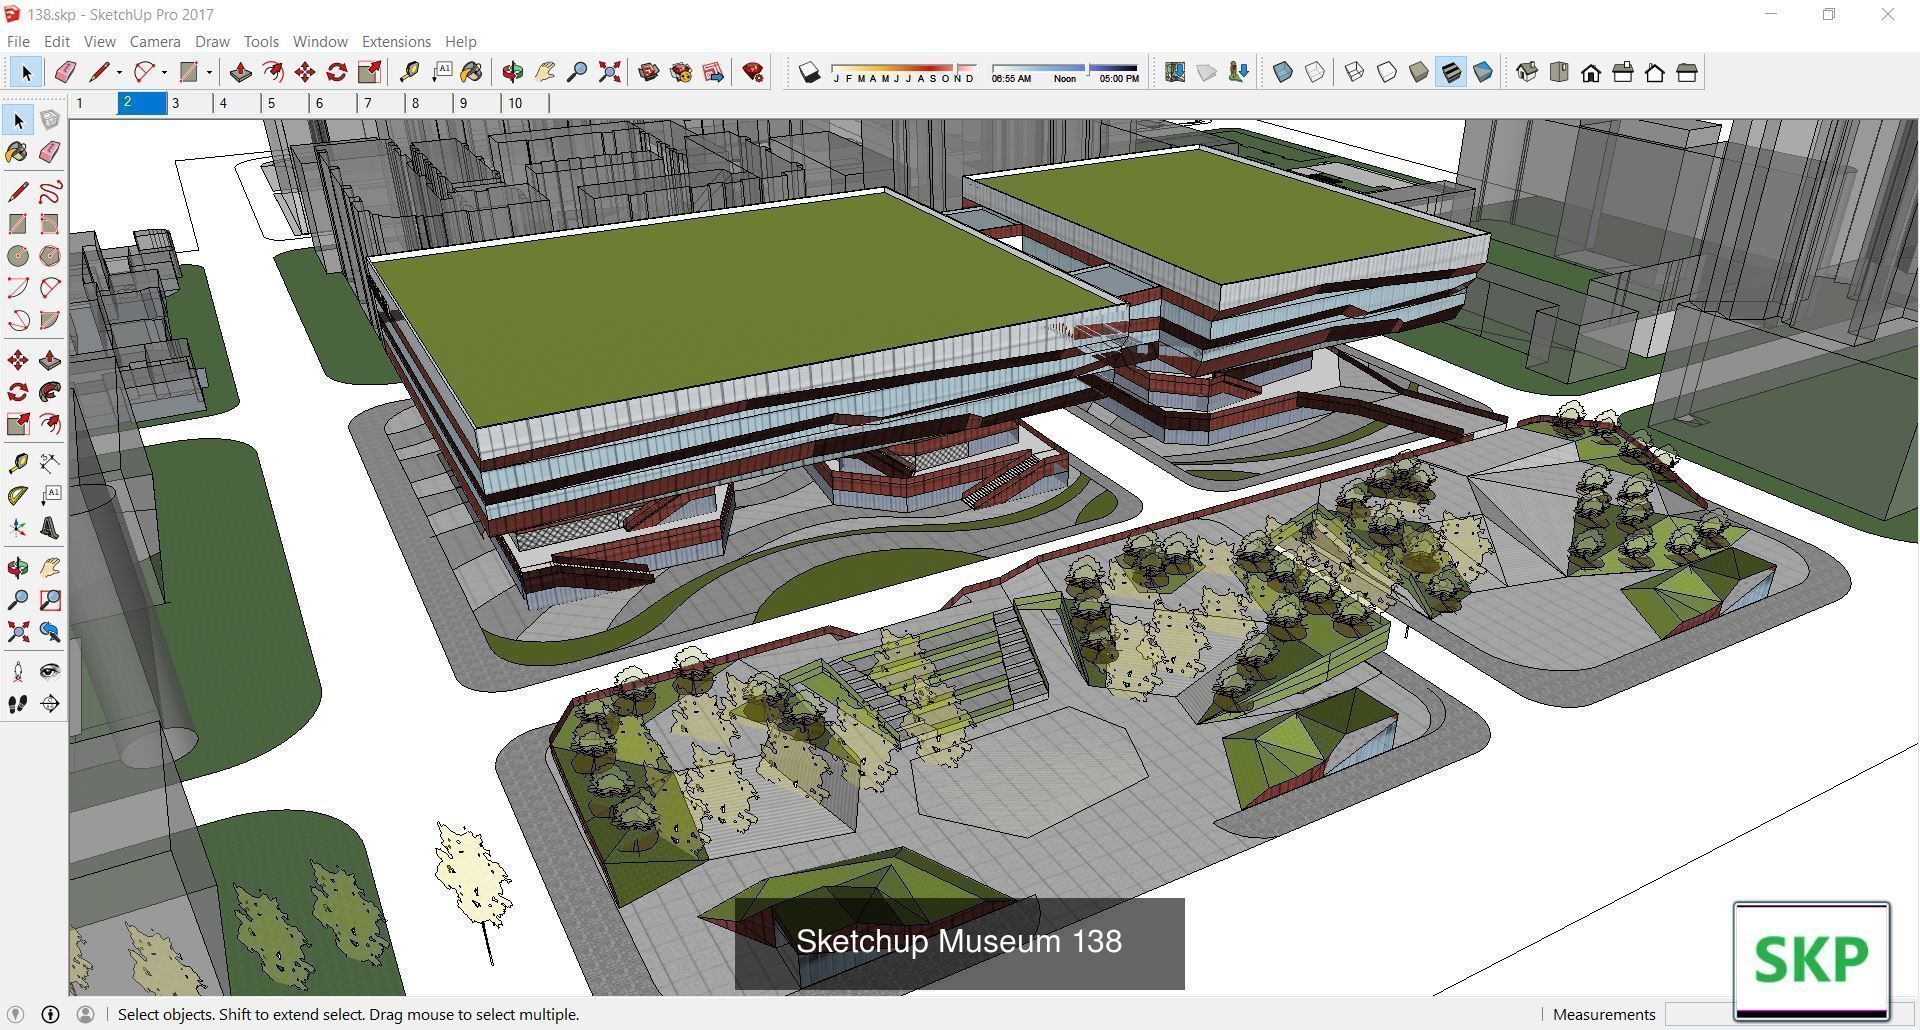The height and width of the screenshot is (1030, 1920).
Task: Switch to scene tab 9
Action: [477, 103]
